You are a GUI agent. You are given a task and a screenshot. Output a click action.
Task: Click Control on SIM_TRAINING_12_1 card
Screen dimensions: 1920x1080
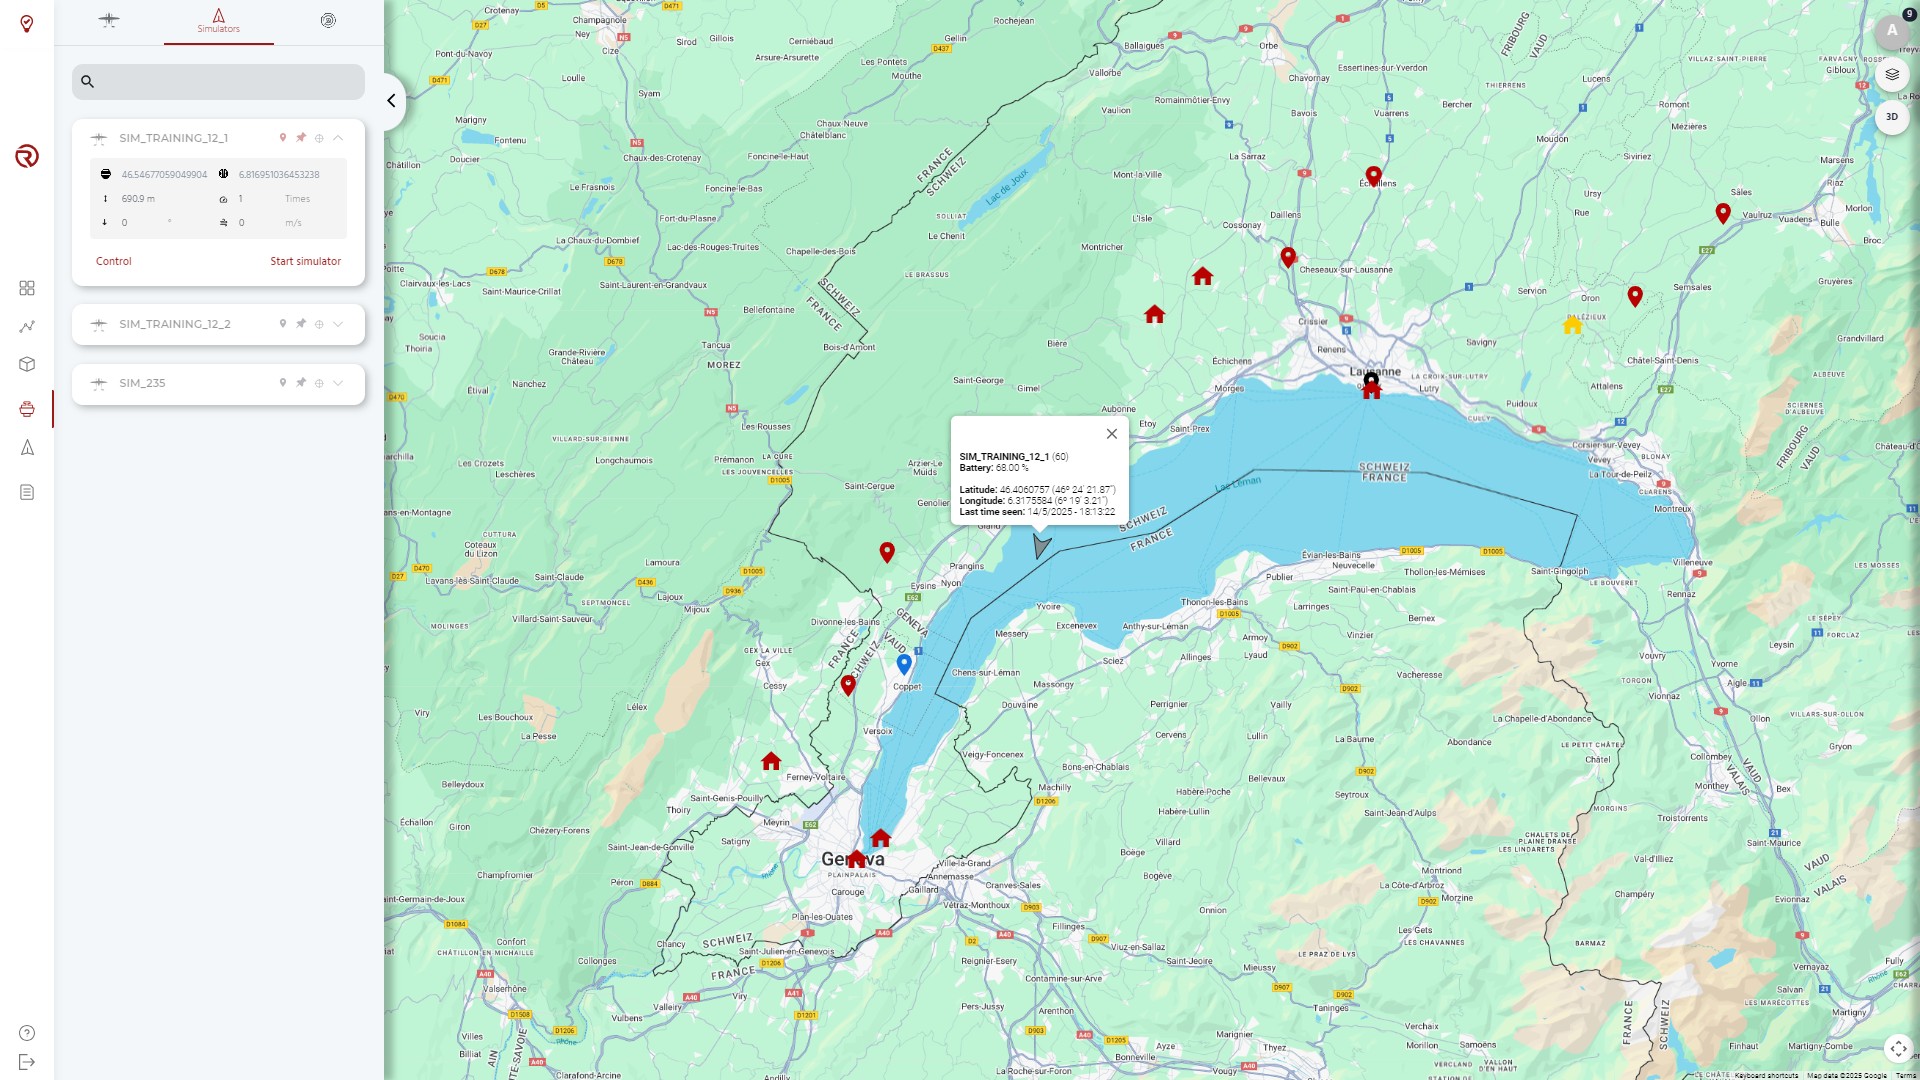(114, 261)
